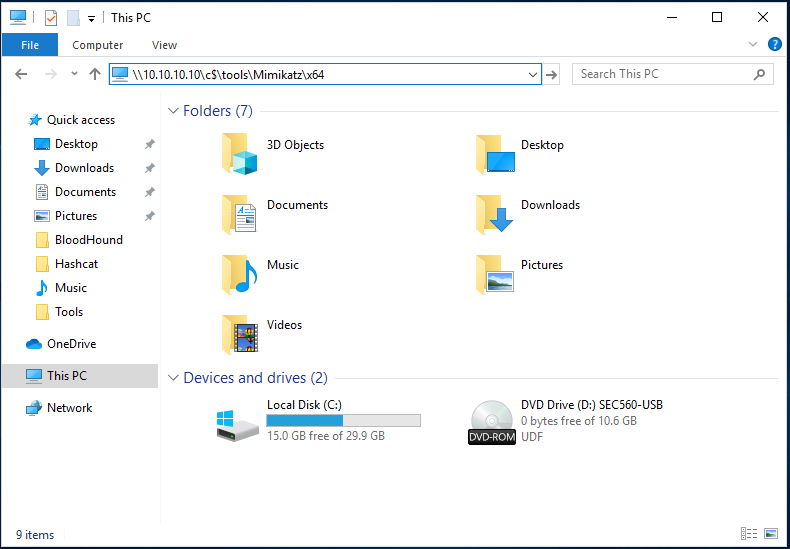Click the Devices and drives (2) header text

tap(255, 378)
